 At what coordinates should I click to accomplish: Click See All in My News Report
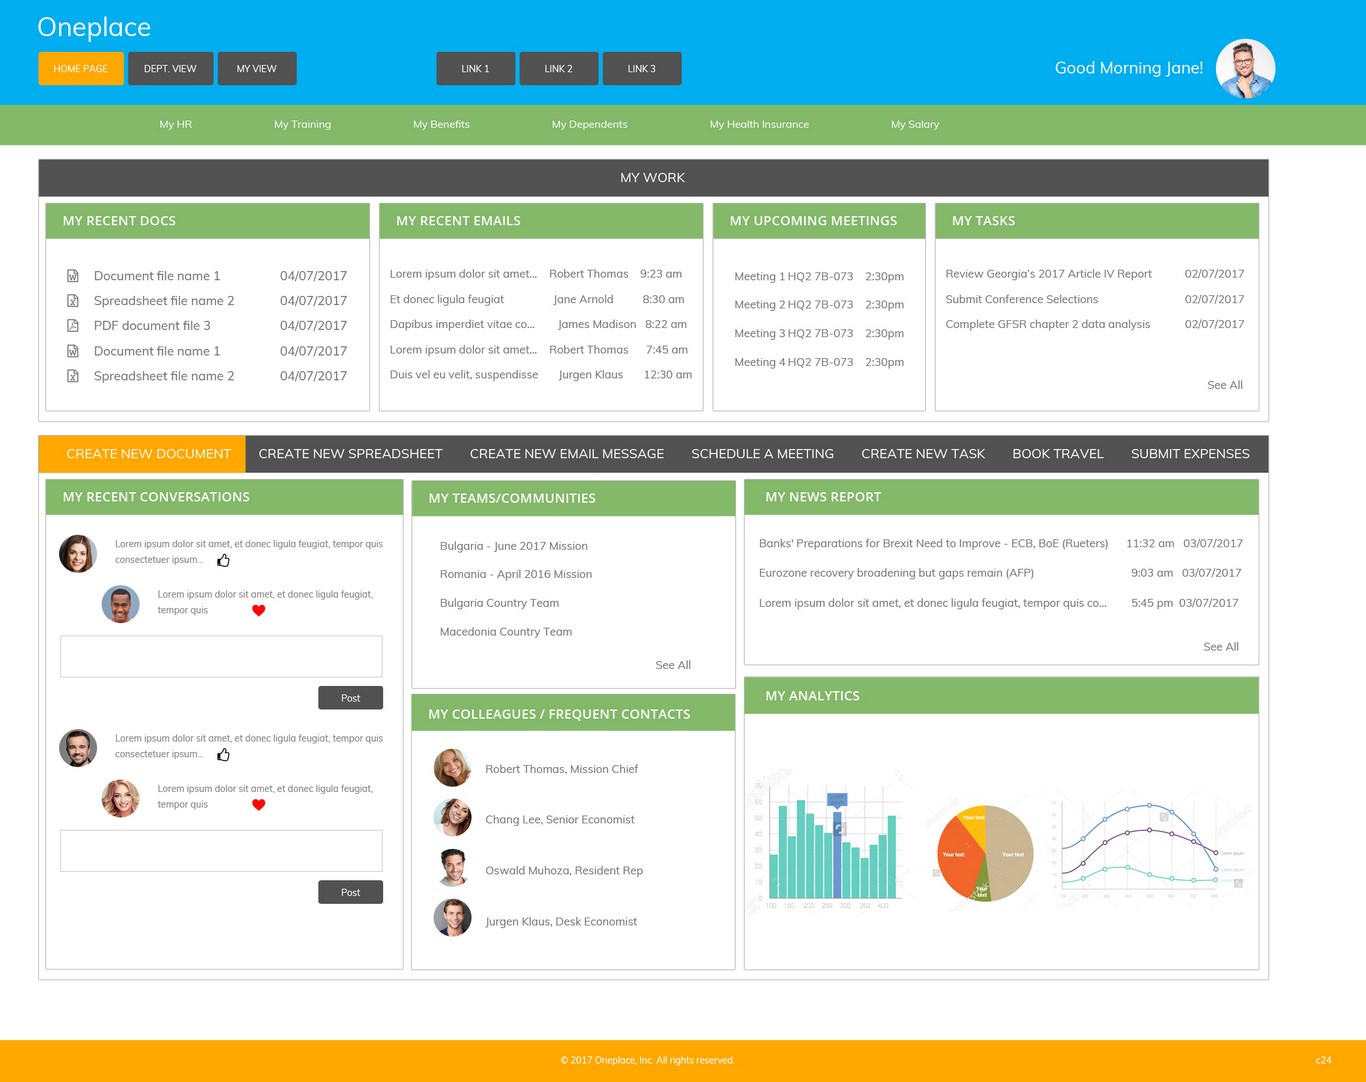click(1220, 647)
